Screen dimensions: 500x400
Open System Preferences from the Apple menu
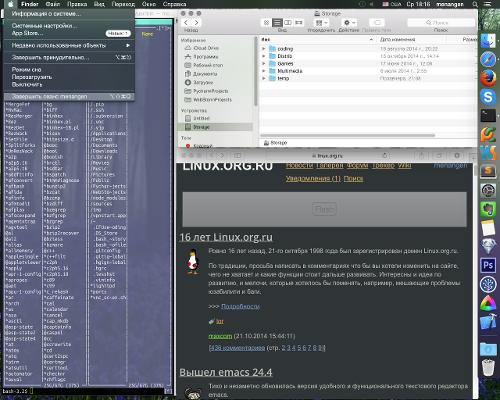coord(69,26)
